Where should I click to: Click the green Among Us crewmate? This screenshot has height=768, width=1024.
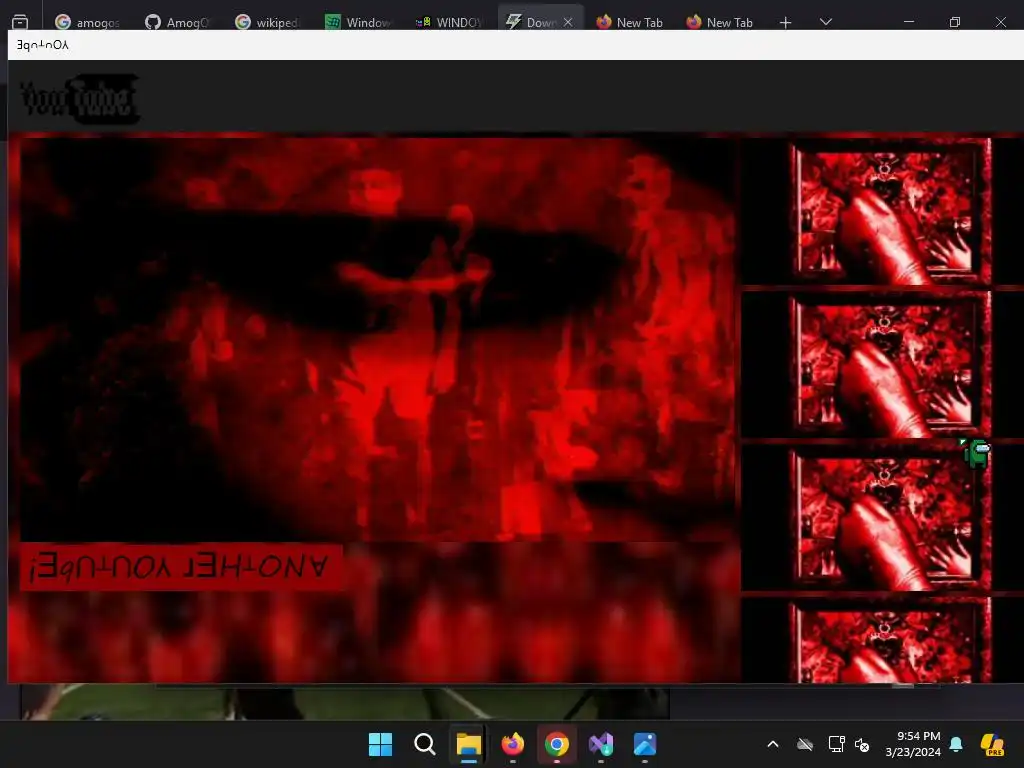point(976,453)
